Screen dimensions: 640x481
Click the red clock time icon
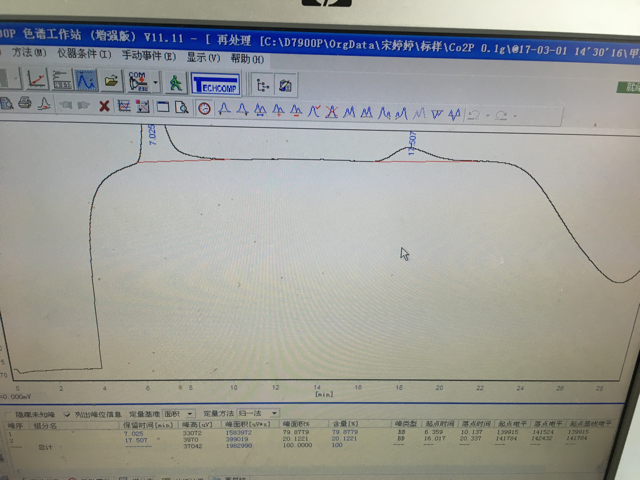204,109
